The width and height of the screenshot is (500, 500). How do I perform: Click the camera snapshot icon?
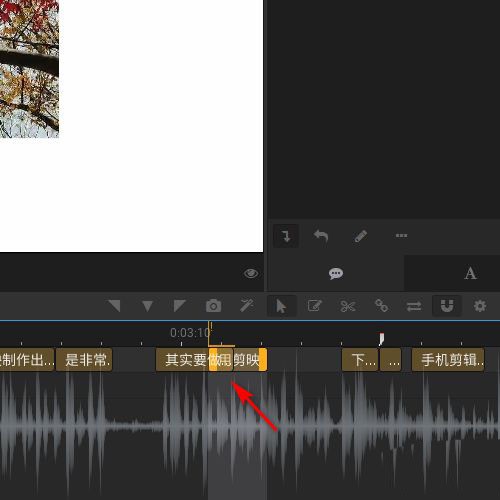tap(213, 306)
